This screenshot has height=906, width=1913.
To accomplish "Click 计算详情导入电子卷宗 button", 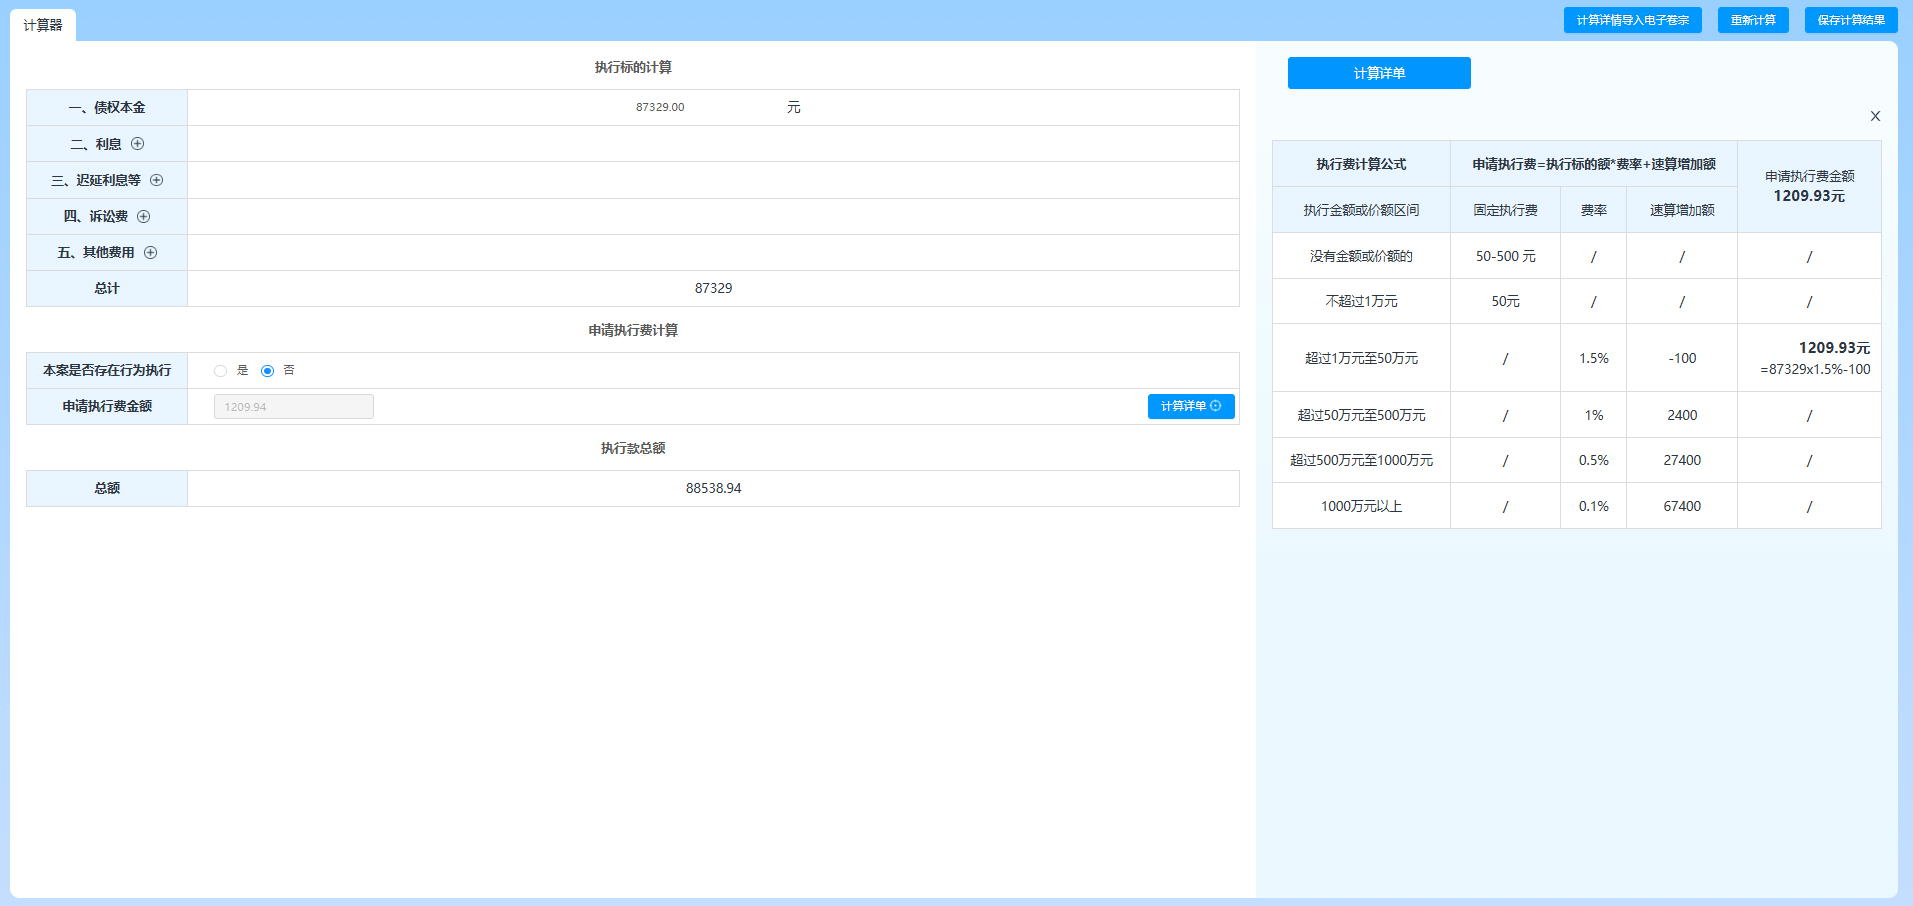I will 1632,20.
